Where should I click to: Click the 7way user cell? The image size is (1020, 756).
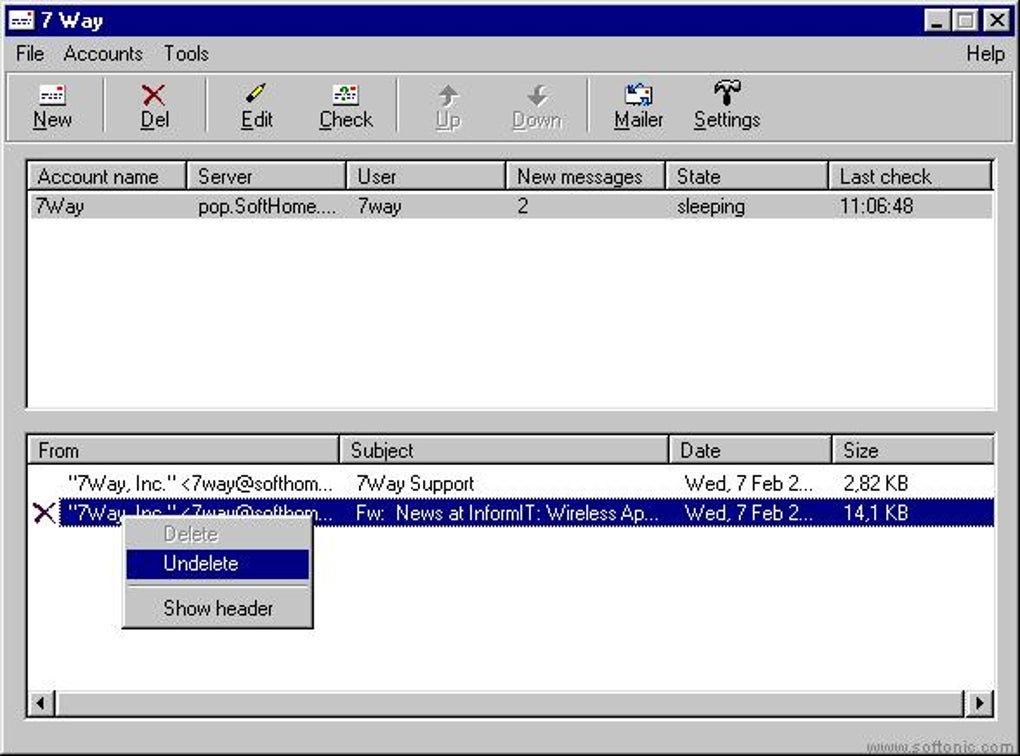(379, 206)
